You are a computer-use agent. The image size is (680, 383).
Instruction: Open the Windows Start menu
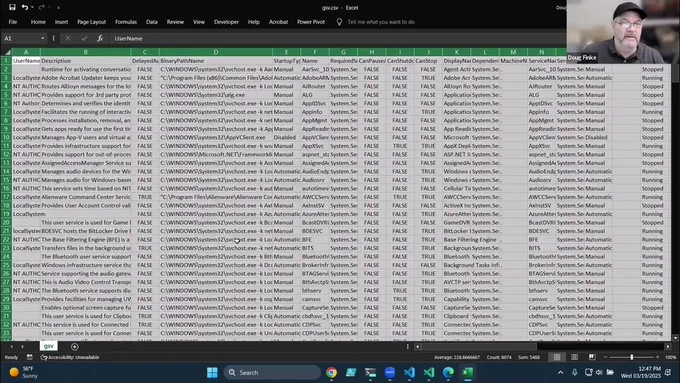212,373
